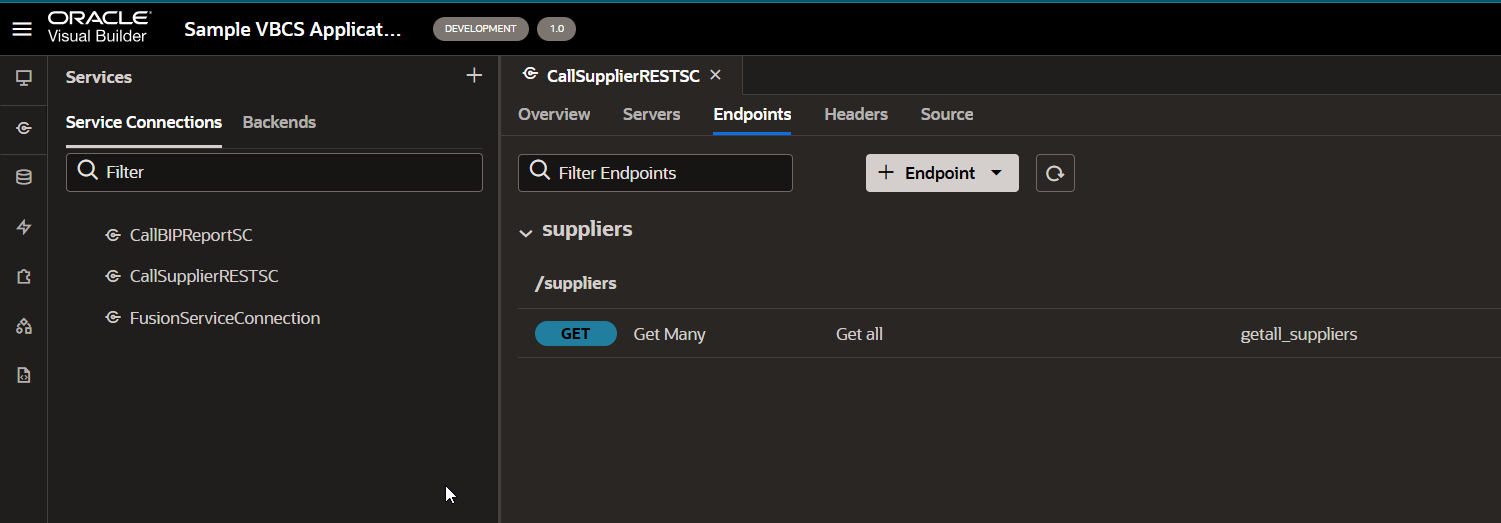Click the search icon in Filter Endpoints
This screenshot has width=1501, height=523.
tap(540, 172)
